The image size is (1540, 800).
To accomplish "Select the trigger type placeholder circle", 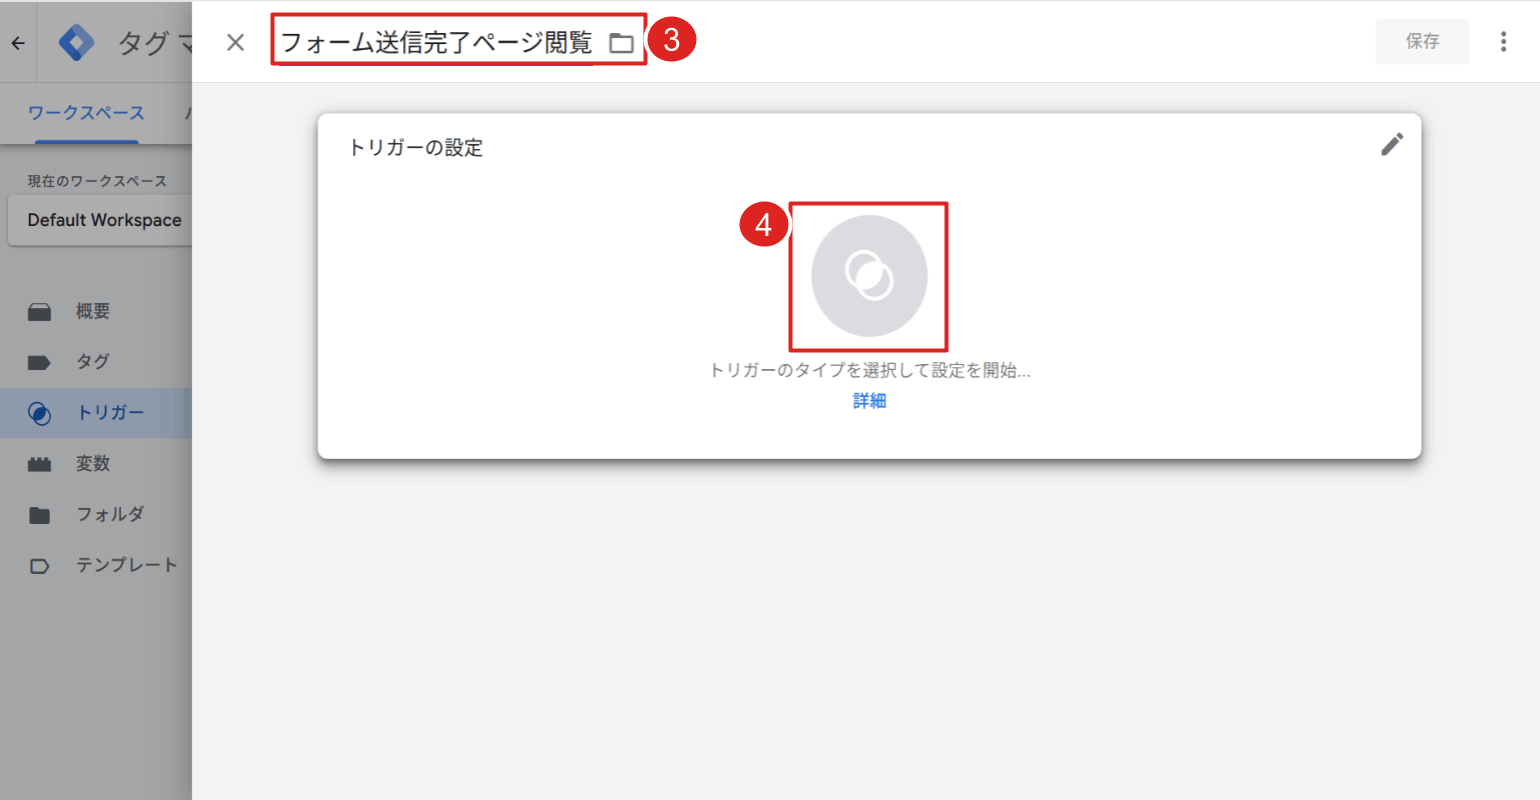I will (x=868, y=274).
